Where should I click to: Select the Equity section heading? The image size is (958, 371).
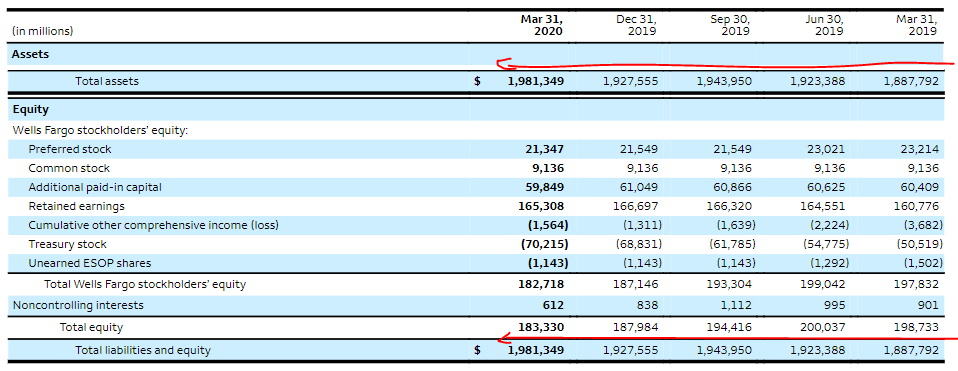click(x=31, y=110)
